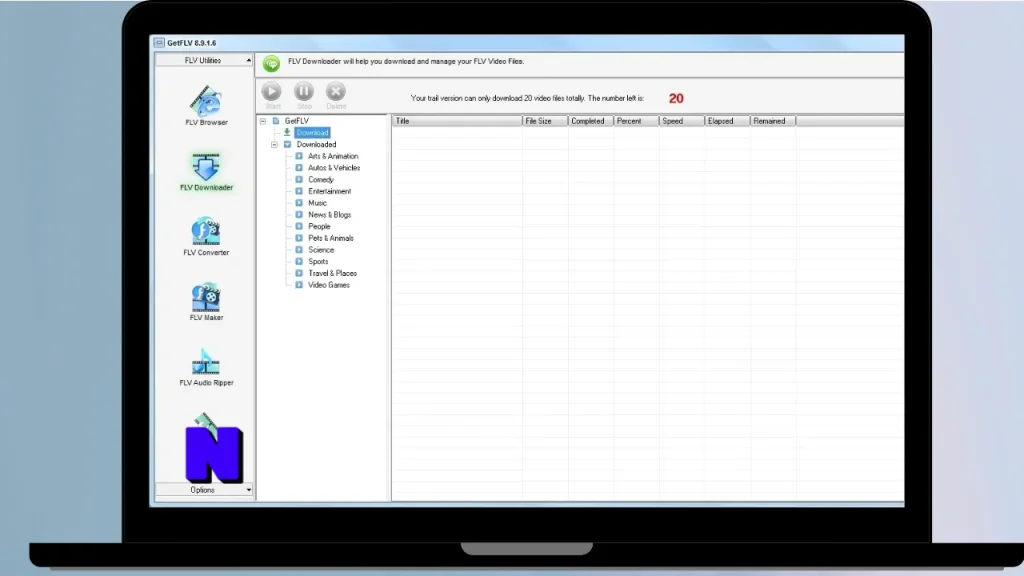Click the Comedy category folder icon

click(x=299, y=180)
